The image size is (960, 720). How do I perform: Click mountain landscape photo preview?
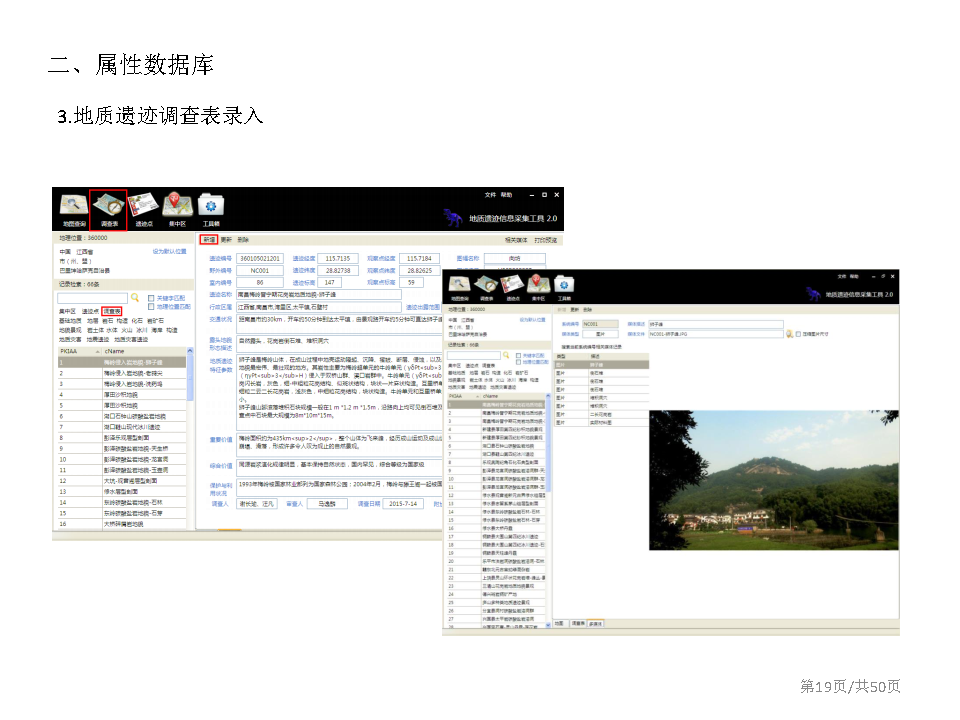click(773, 480)
